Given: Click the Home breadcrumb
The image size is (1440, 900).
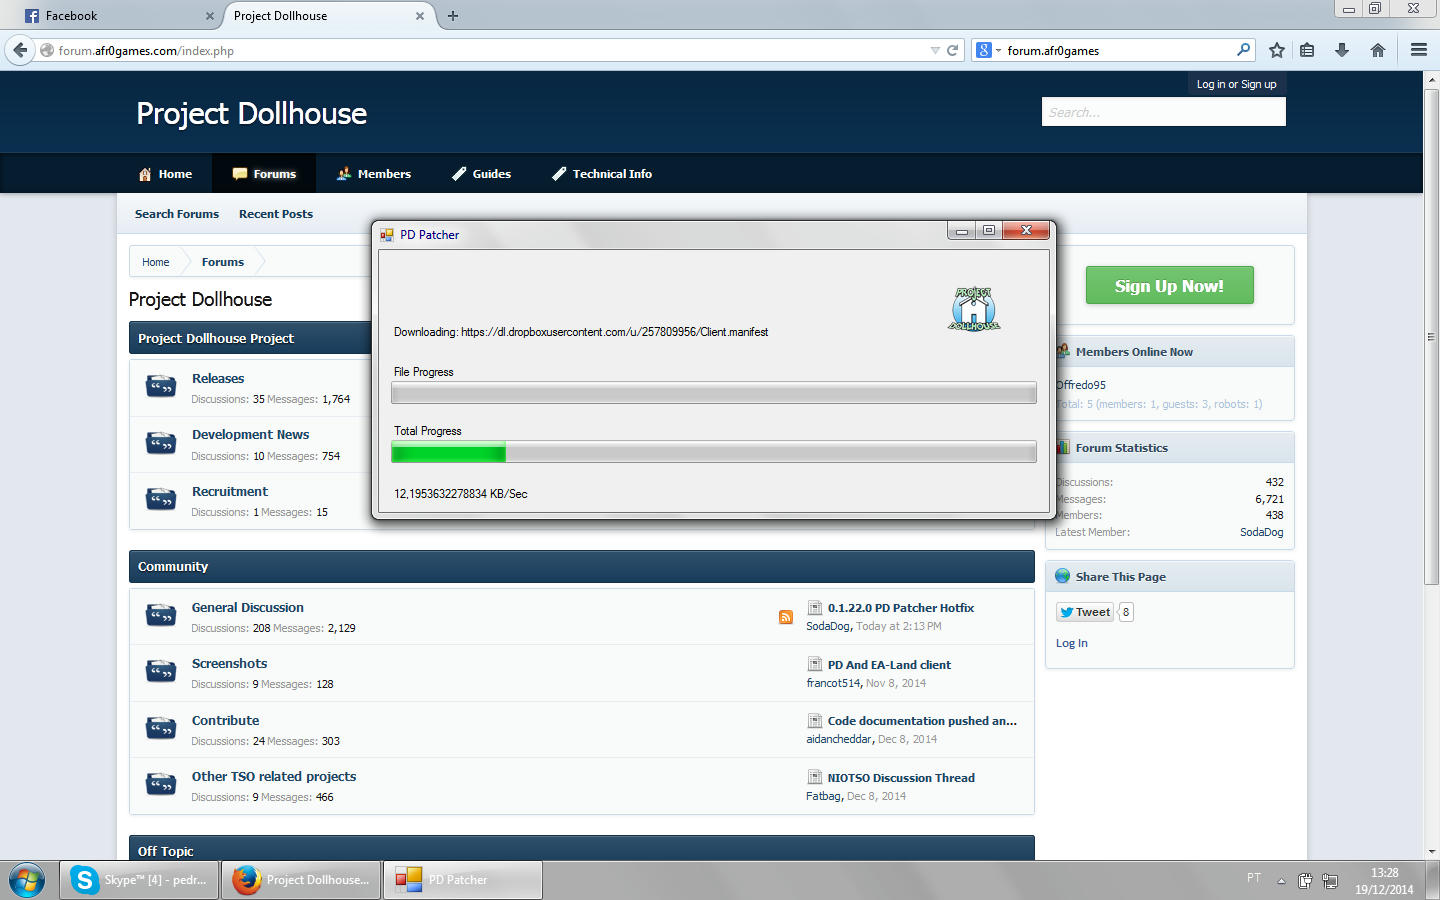Looking at the screenshot, I should (155, 262).
